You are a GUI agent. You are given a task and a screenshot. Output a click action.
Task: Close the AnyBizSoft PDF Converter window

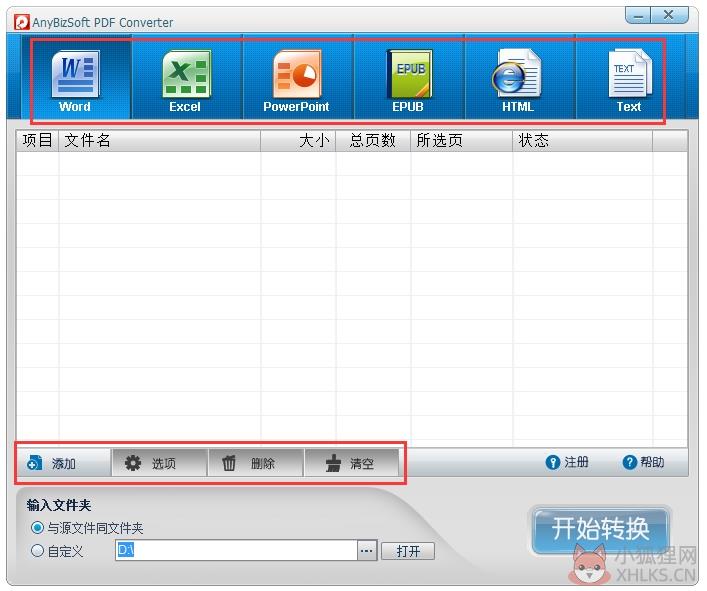tap(670, 16)
